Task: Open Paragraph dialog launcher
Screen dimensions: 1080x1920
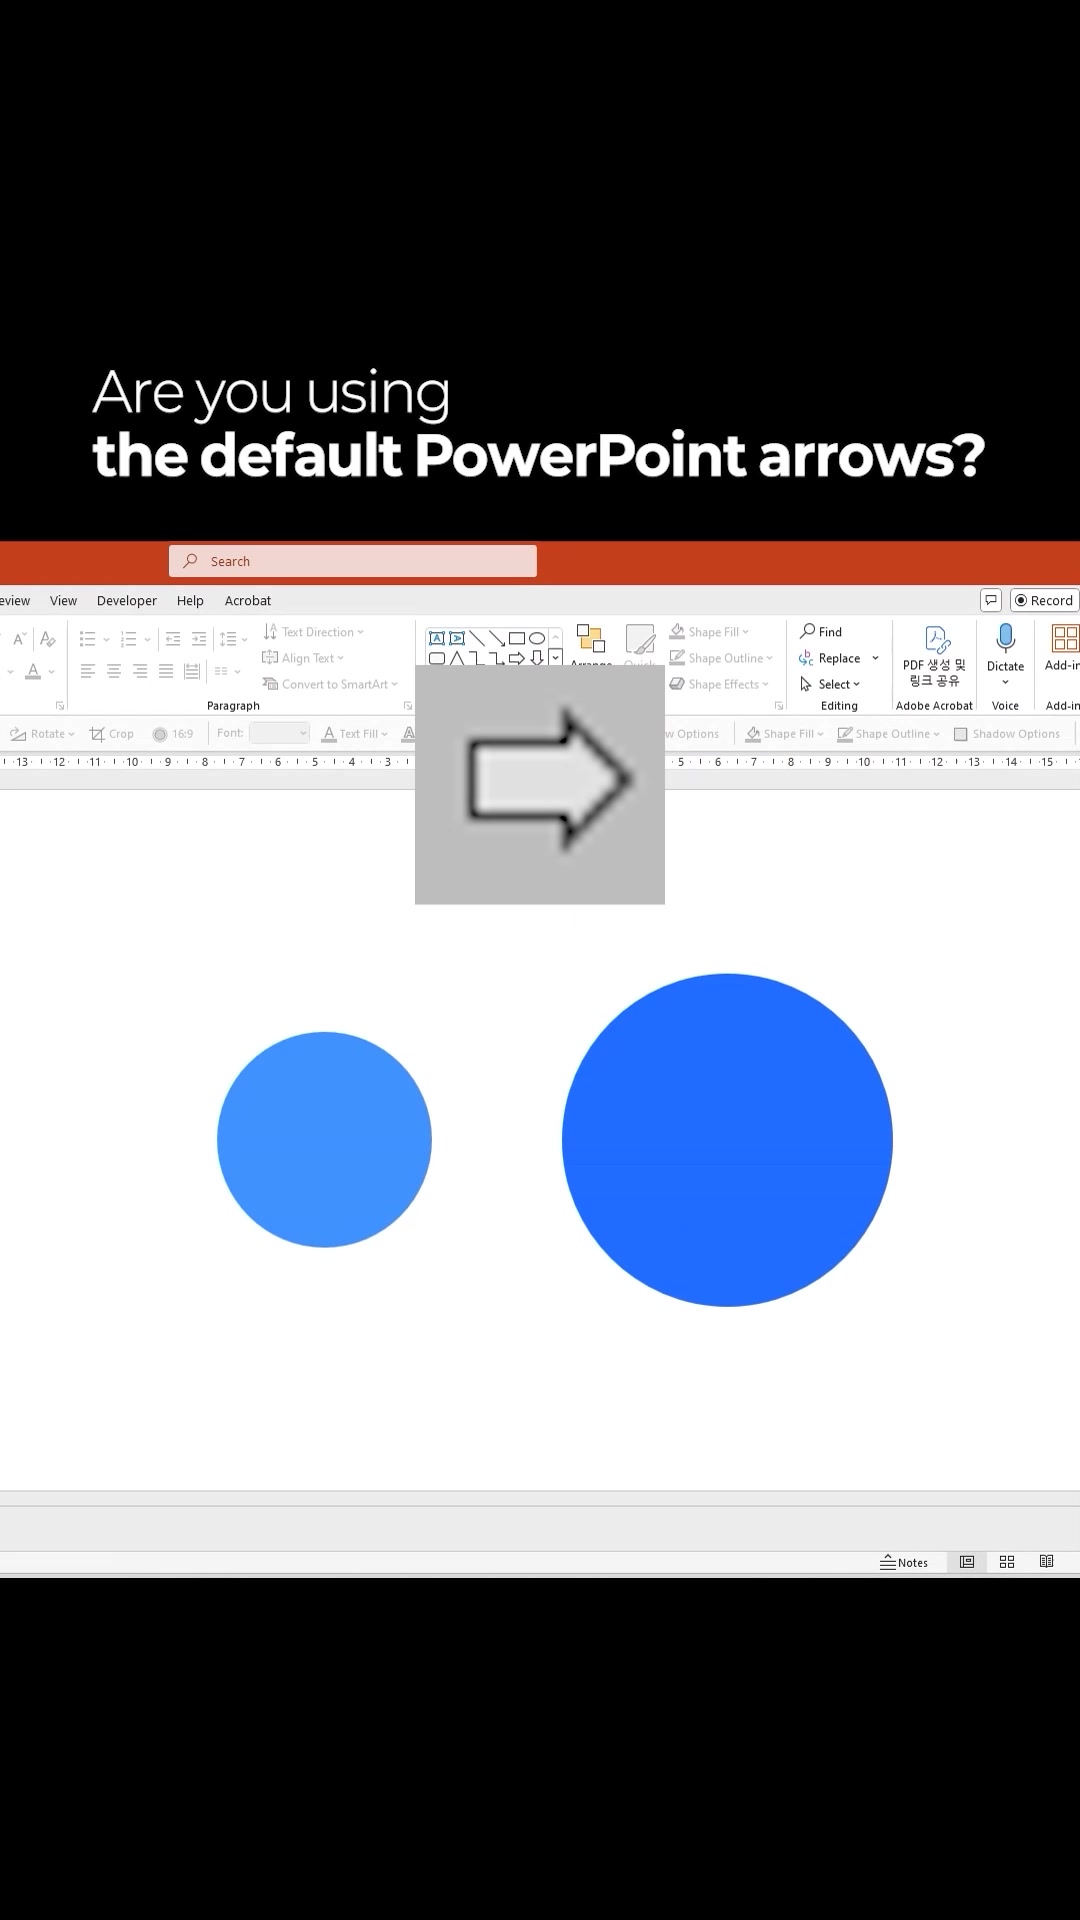Action: pos(408,706)
